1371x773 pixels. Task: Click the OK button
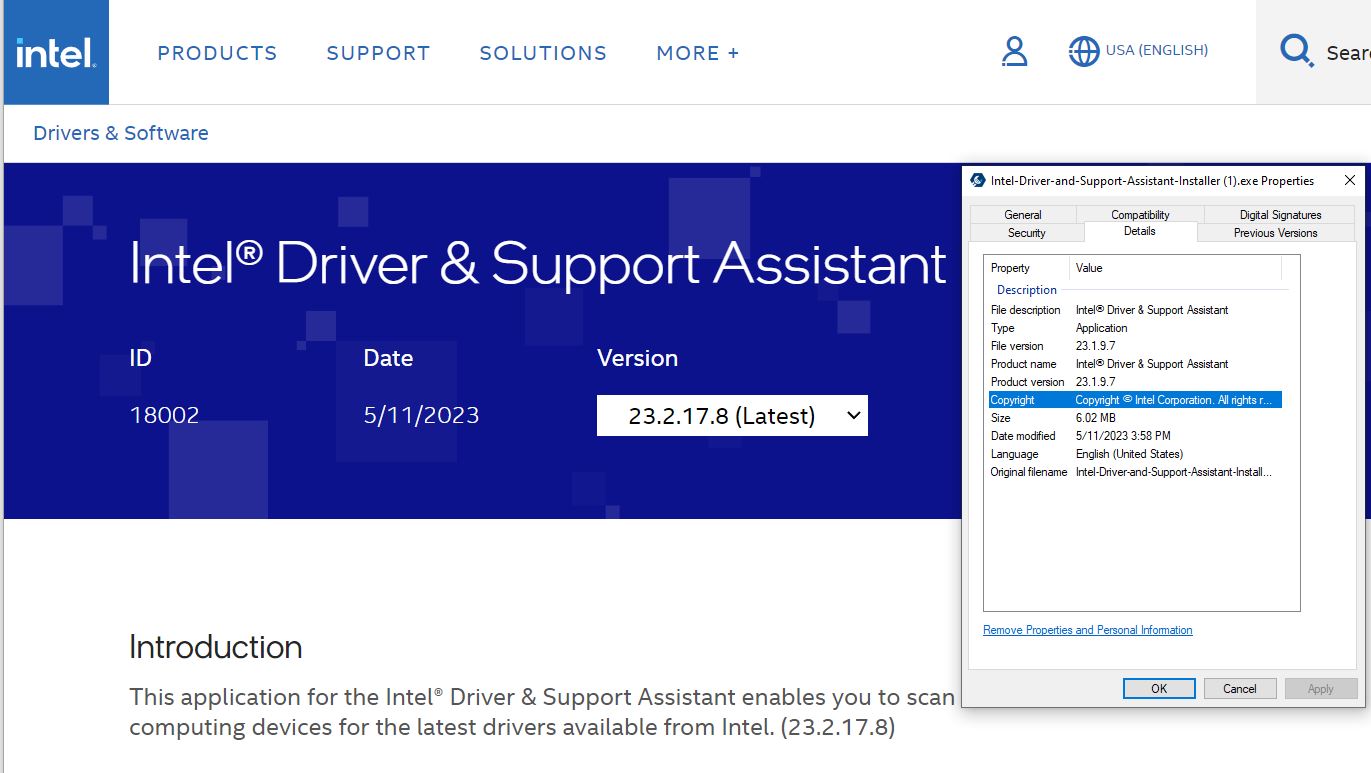point(1158,688)
